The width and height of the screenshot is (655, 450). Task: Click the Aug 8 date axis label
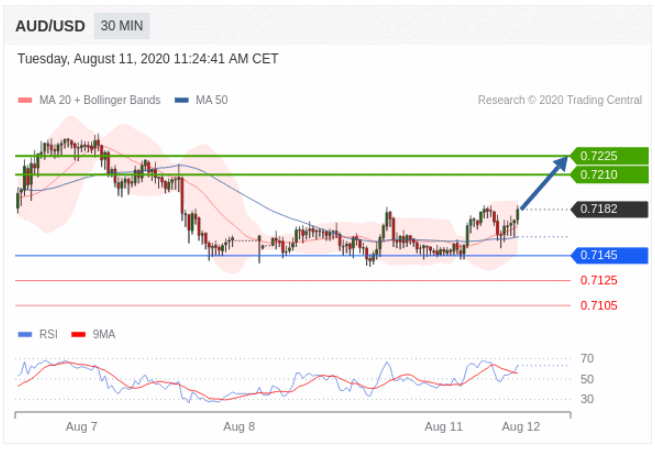click(239, 427)
